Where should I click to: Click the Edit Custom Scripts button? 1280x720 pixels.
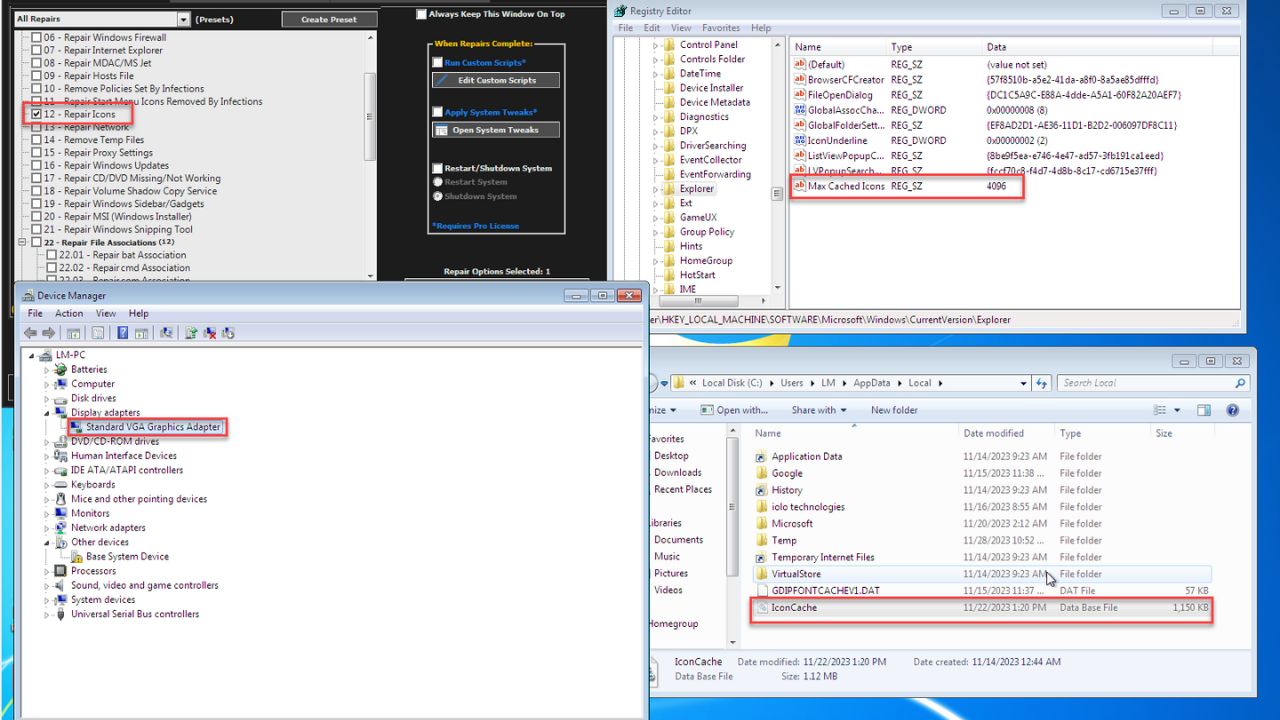(496, 80)
